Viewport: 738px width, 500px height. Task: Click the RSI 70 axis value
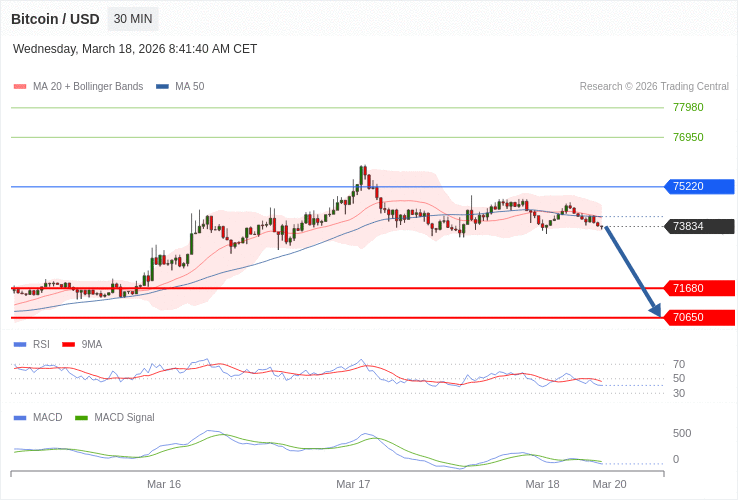[x=679, y=364]
